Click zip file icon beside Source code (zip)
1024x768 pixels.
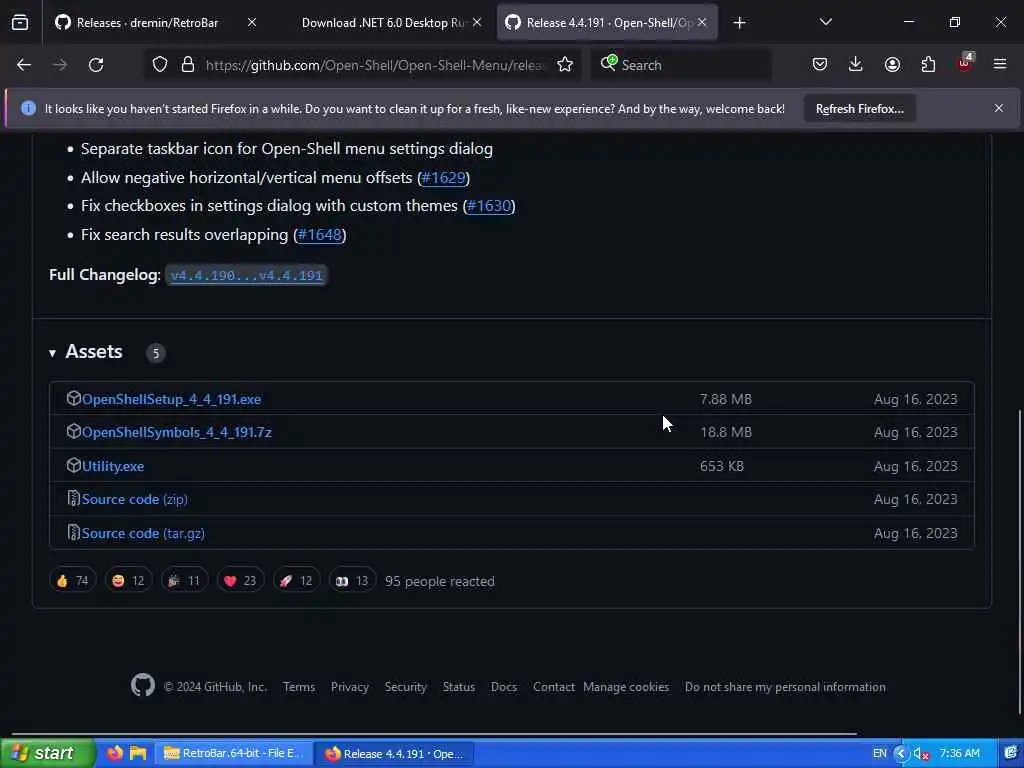tap(74, 498)
